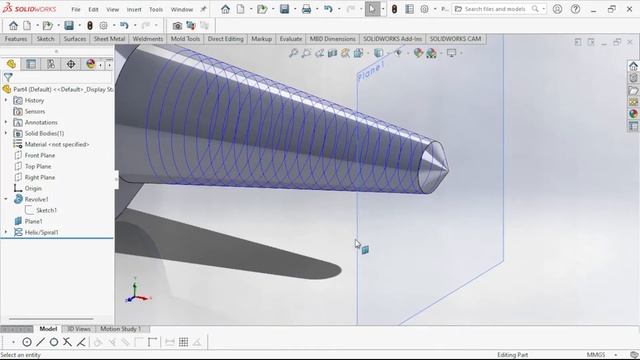640x360 pixels.
Task: Click the grid icon in the bottom toolbar
Action: coord(184,342)
